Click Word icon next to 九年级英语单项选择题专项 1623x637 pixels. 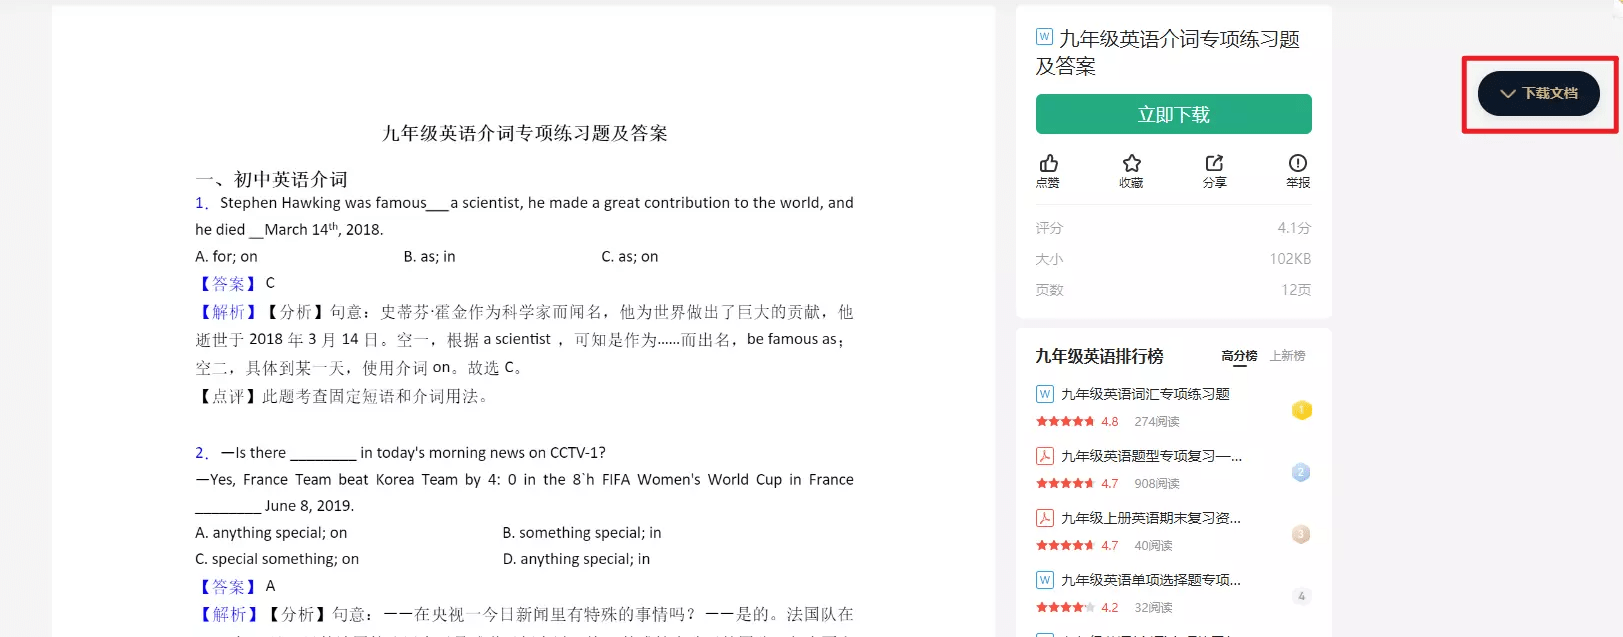click(x=1044, y=580)
